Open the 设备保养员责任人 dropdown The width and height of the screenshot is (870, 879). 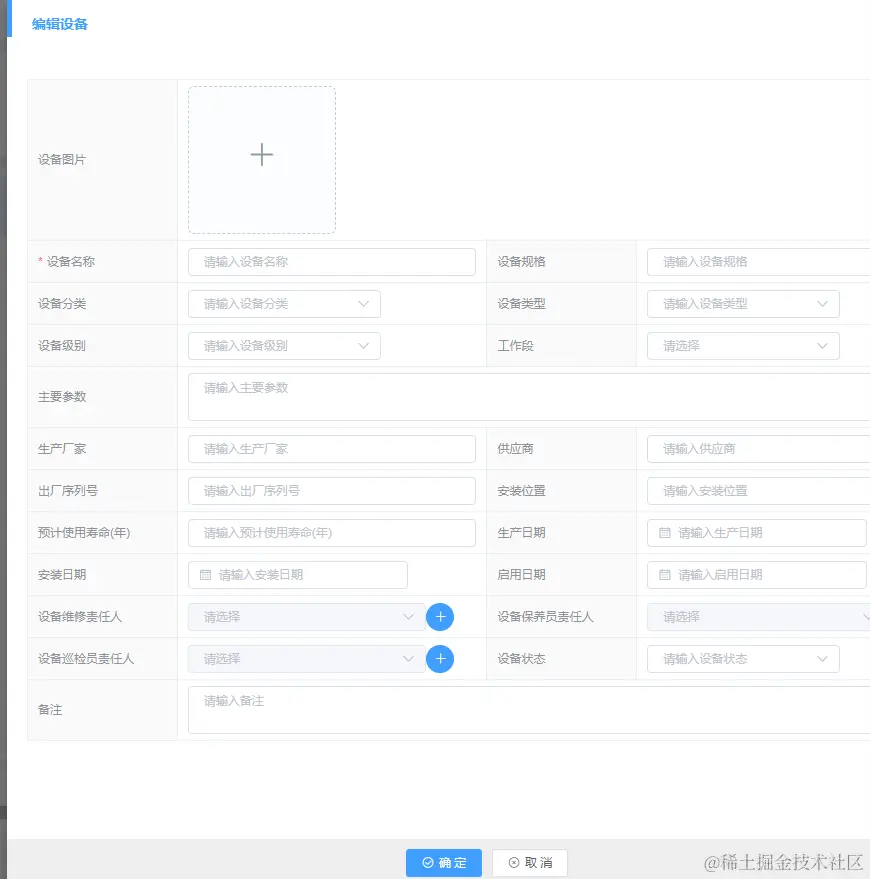click(758, 617)
